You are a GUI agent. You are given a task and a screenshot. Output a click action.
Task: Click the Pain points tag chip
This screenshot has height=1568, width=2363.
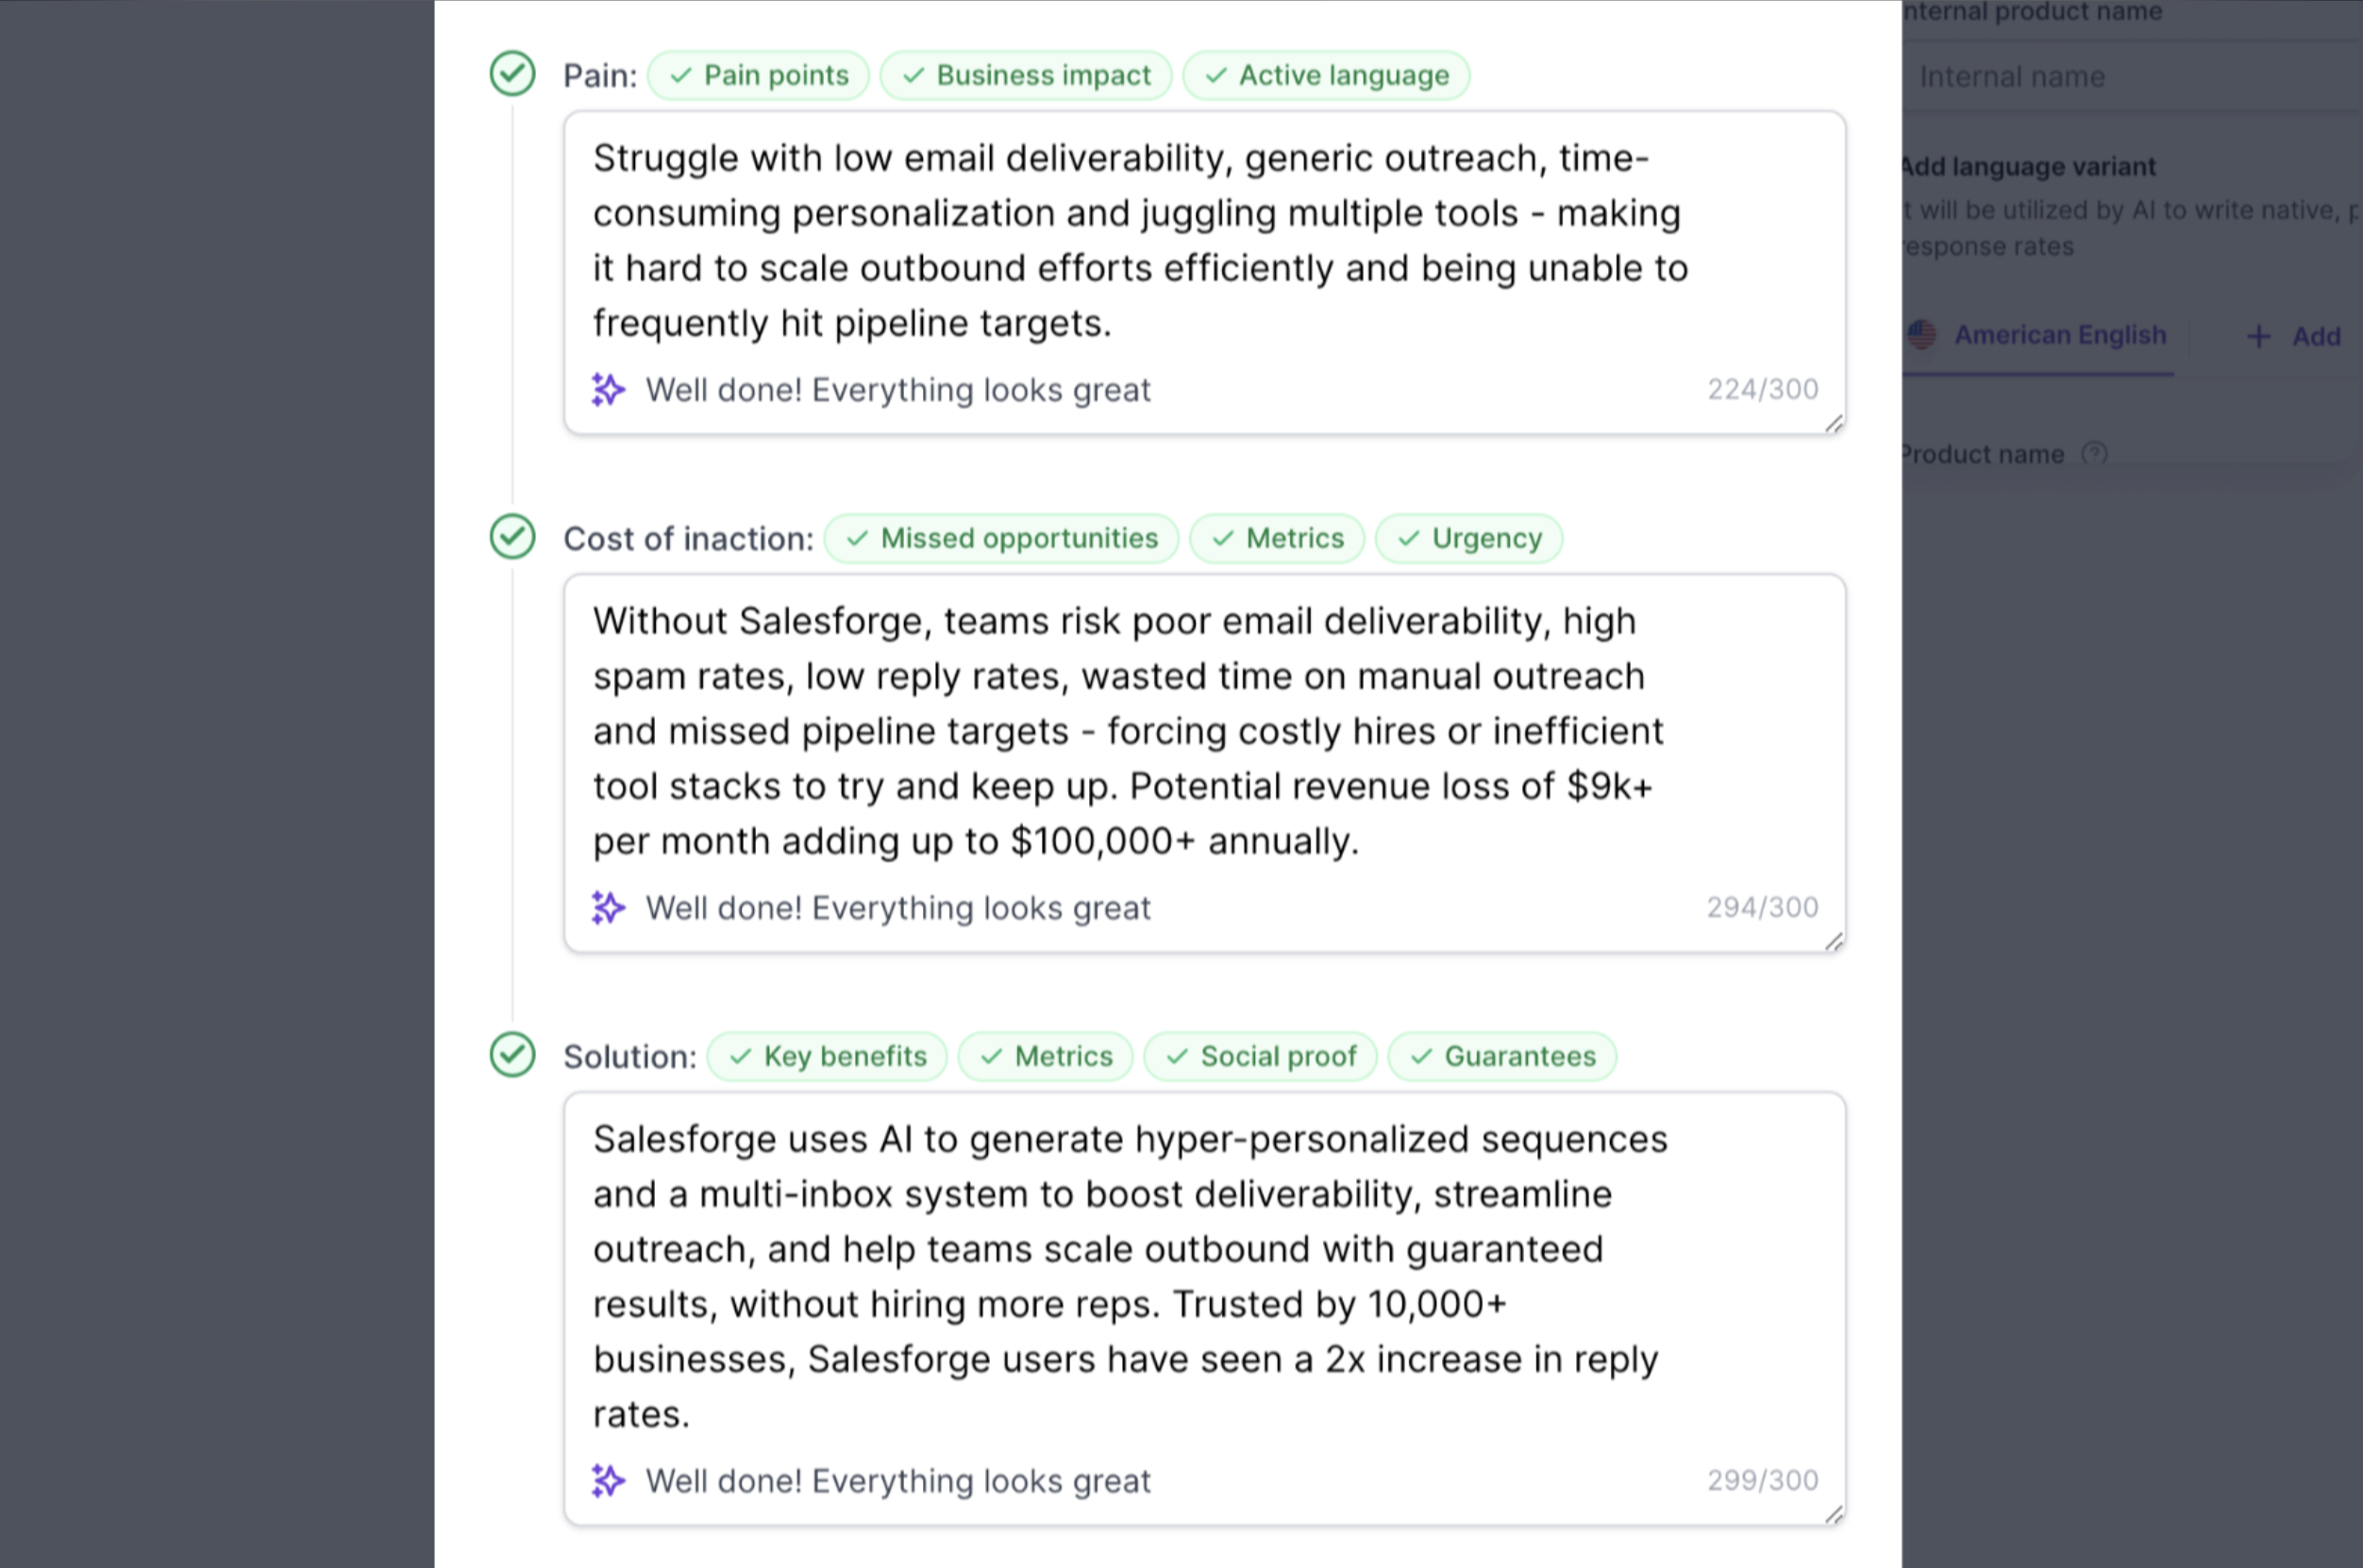click(x=758, y=75)
